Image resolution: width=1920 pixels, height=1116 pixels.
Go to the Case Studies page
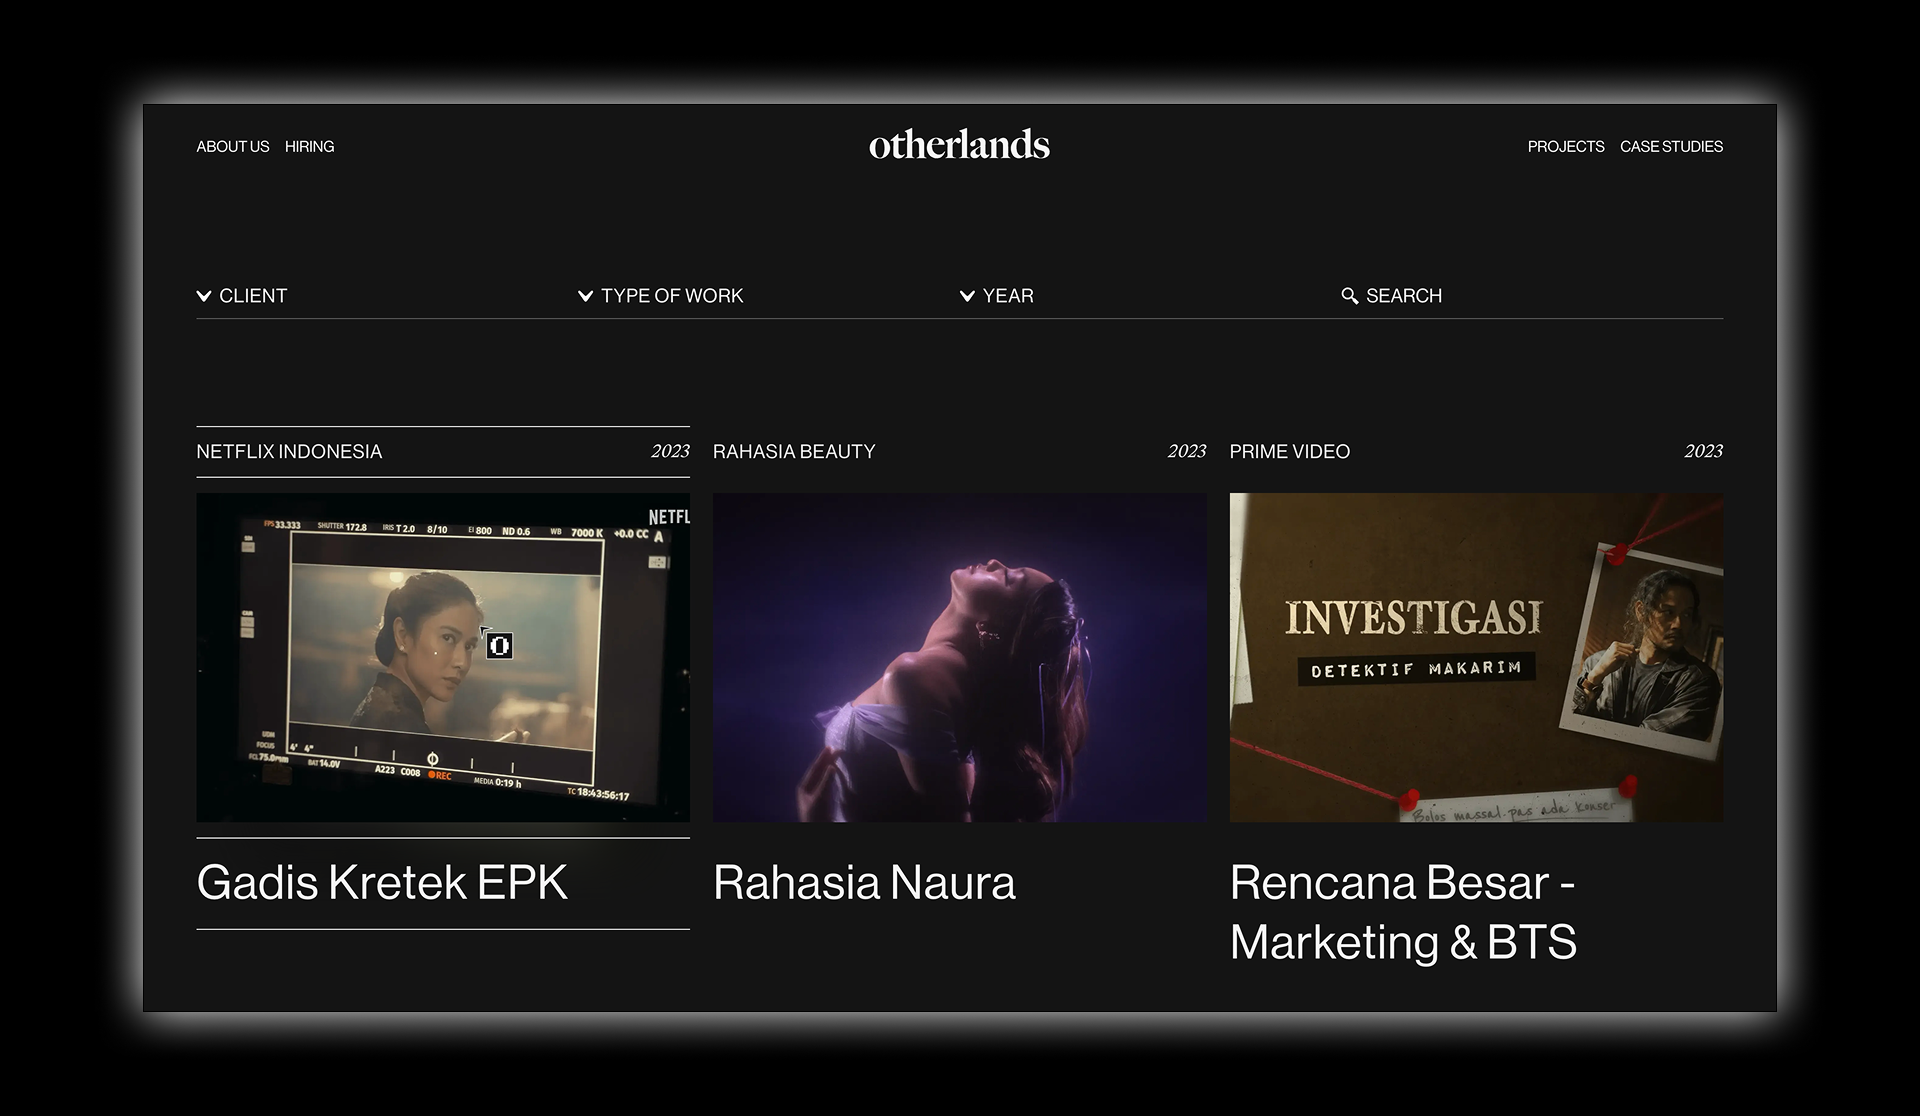tap(1671, 147)
